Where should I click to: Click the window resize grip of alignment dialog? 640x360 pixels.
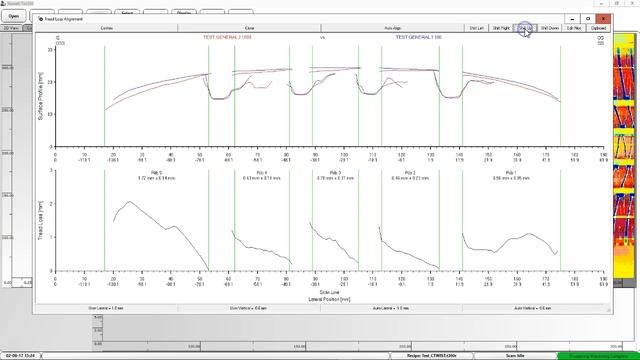point(608,310)
